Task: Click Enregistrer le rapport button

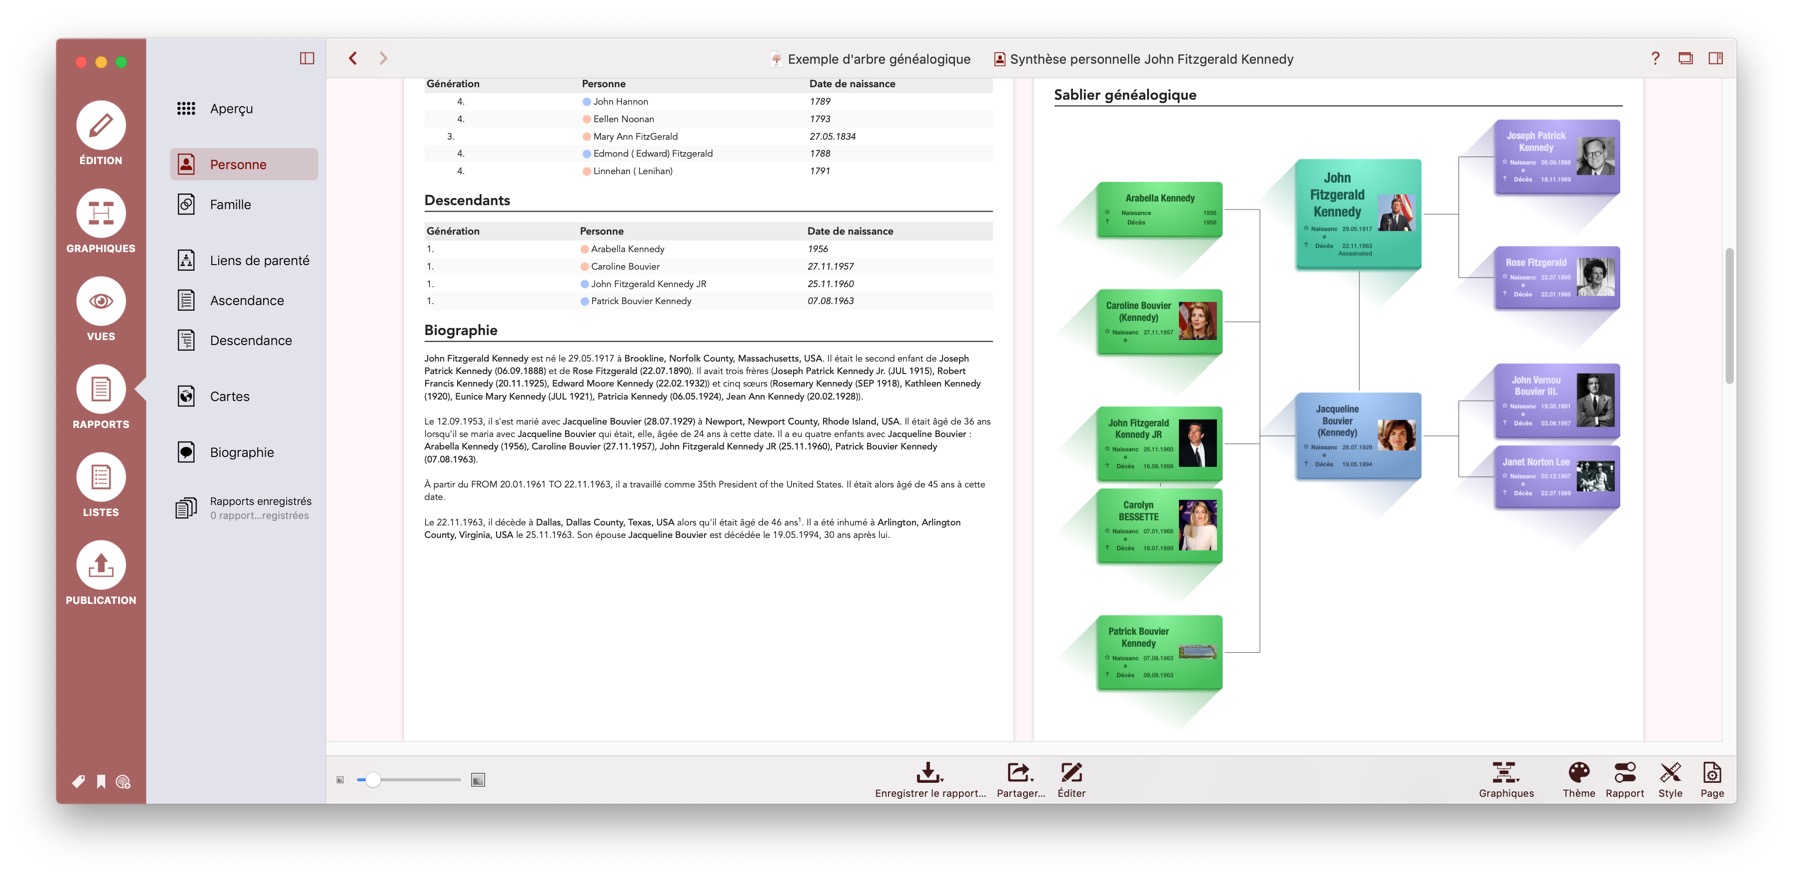Action: (x=930, y=780)
